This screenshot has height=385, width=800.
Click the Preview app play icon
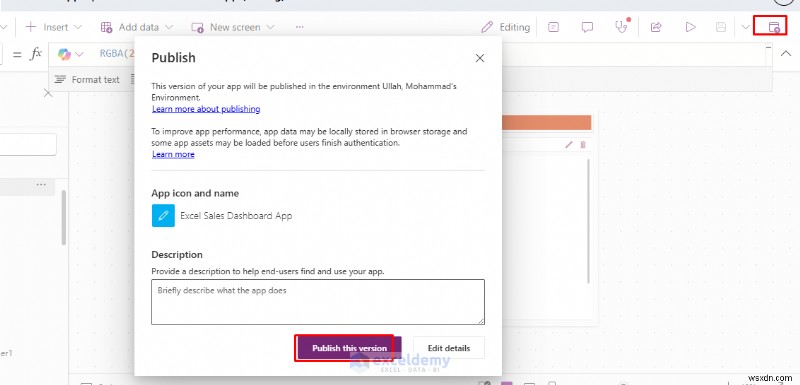(x=690, y=27)
